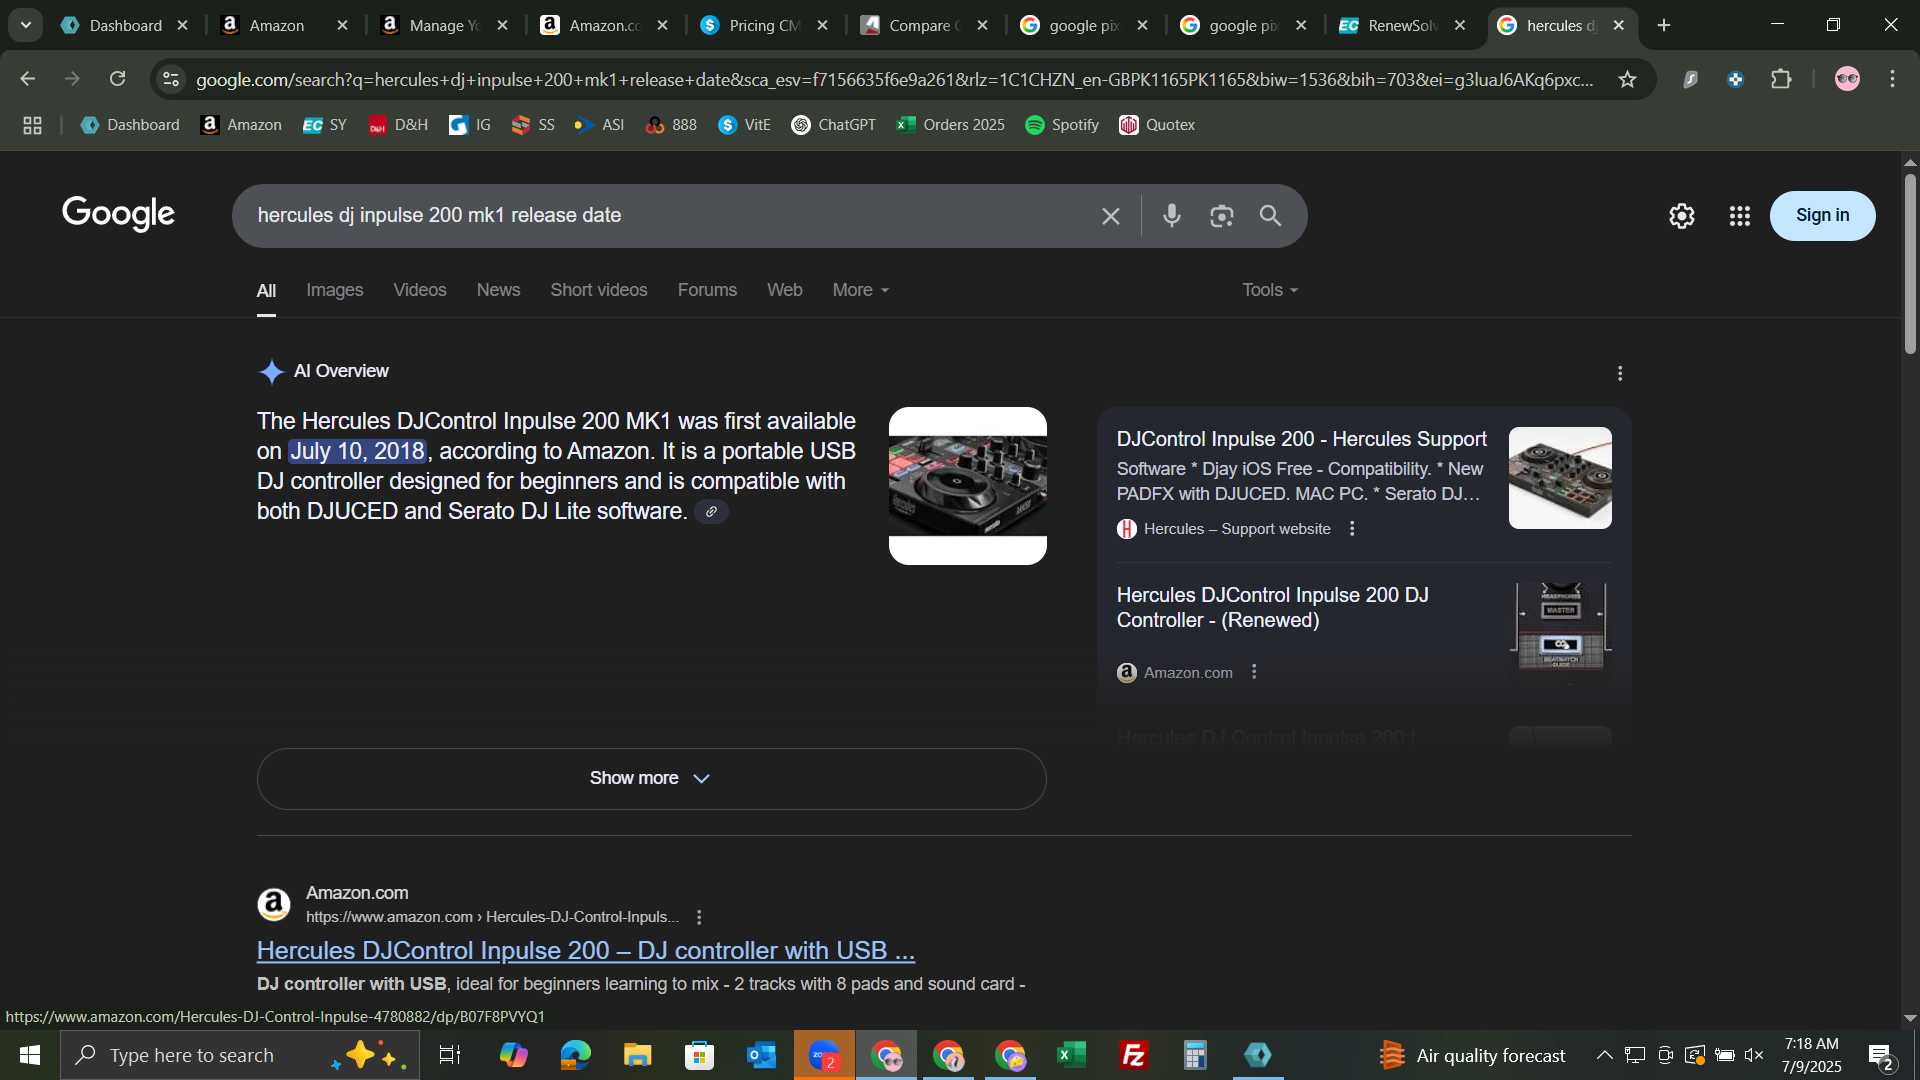Open AI Overview three-dot menu
1920x1080 pixels.
[1620, 373]
